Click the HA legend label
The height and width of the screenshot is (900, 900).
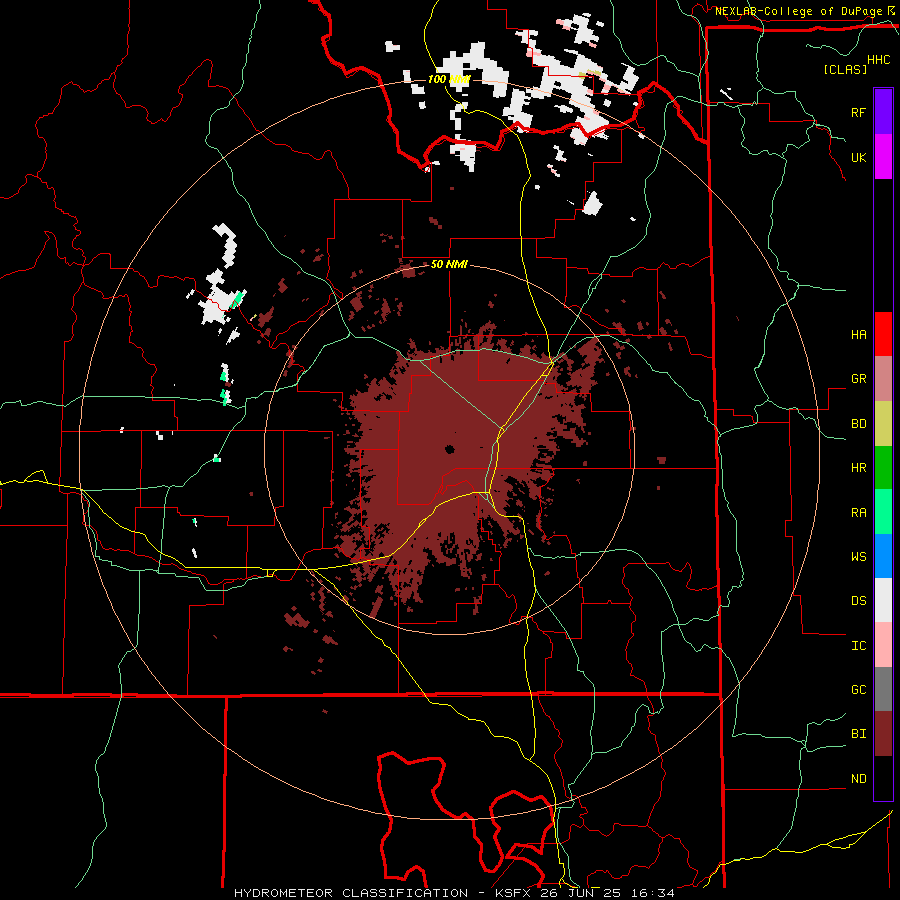coord(858,335)
